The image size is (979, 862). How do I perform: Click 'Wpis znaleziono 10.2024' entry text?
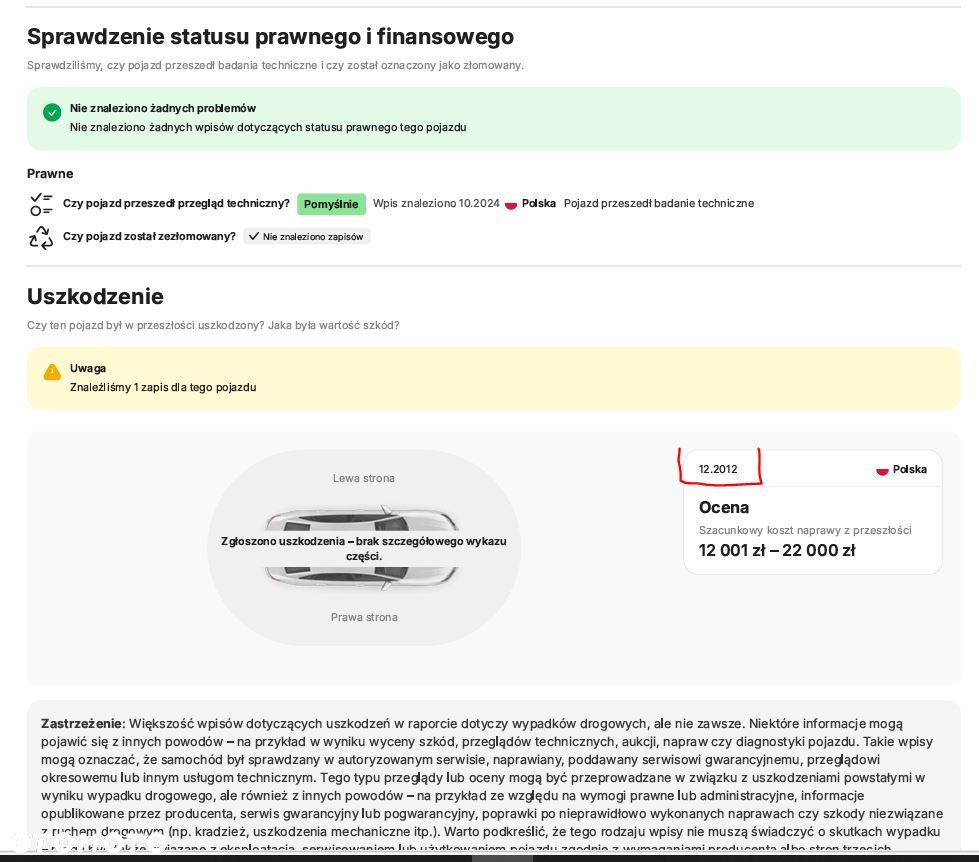(x=436, y=204)
